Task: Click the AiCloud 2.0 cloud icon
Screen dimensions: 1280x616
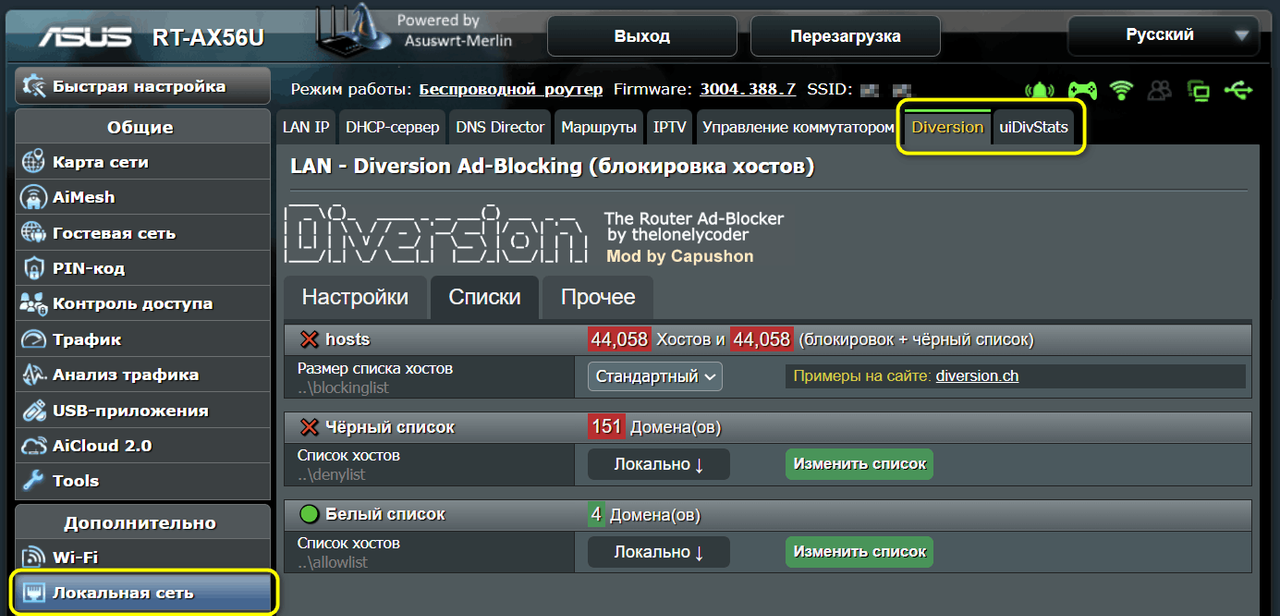Action: (34, 446)
